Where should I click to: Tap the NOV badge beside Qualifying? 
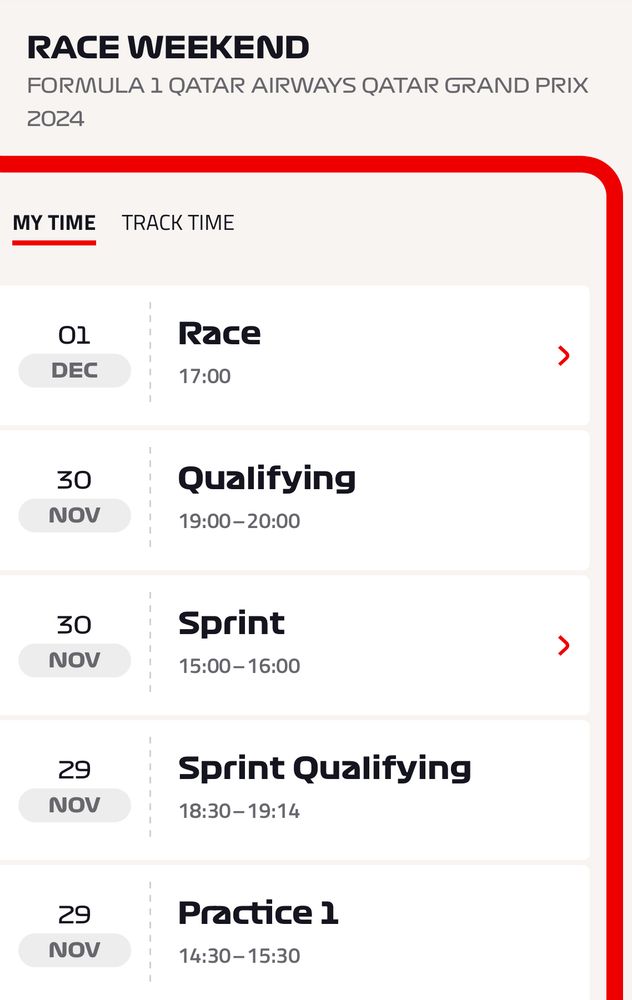coord(75,515)
